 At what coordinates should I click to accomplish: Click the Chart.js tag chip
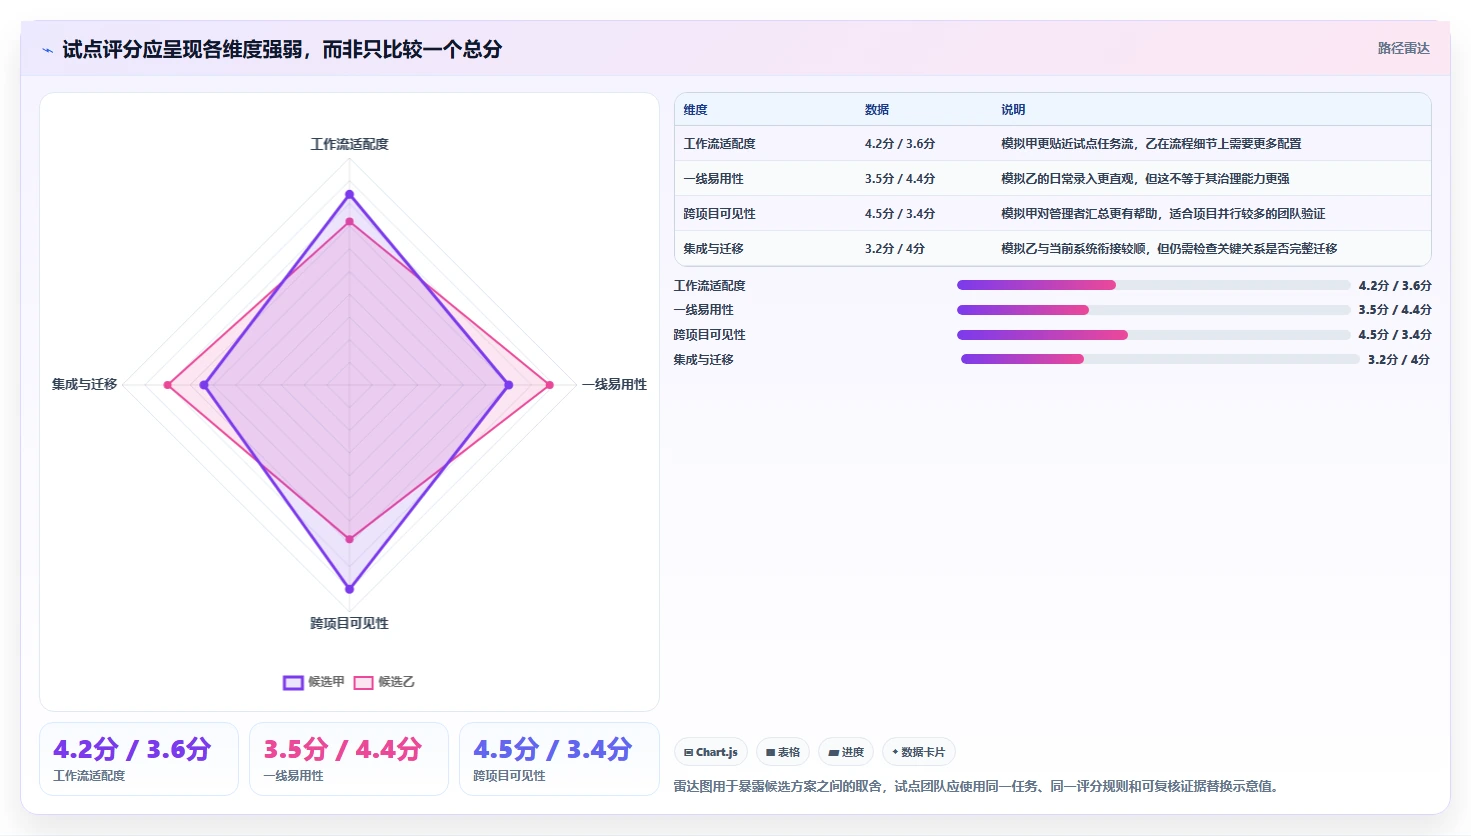coord(711,752)
